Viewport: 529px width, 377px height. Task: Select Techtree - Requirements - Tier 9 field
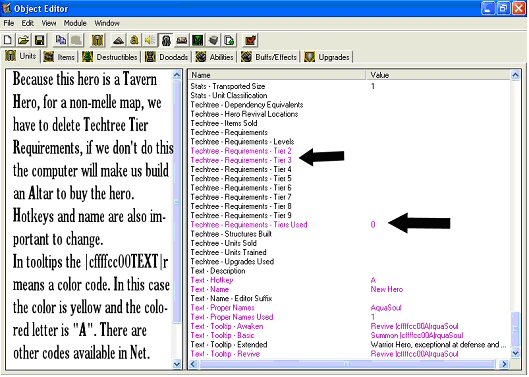tap(350, 215)
